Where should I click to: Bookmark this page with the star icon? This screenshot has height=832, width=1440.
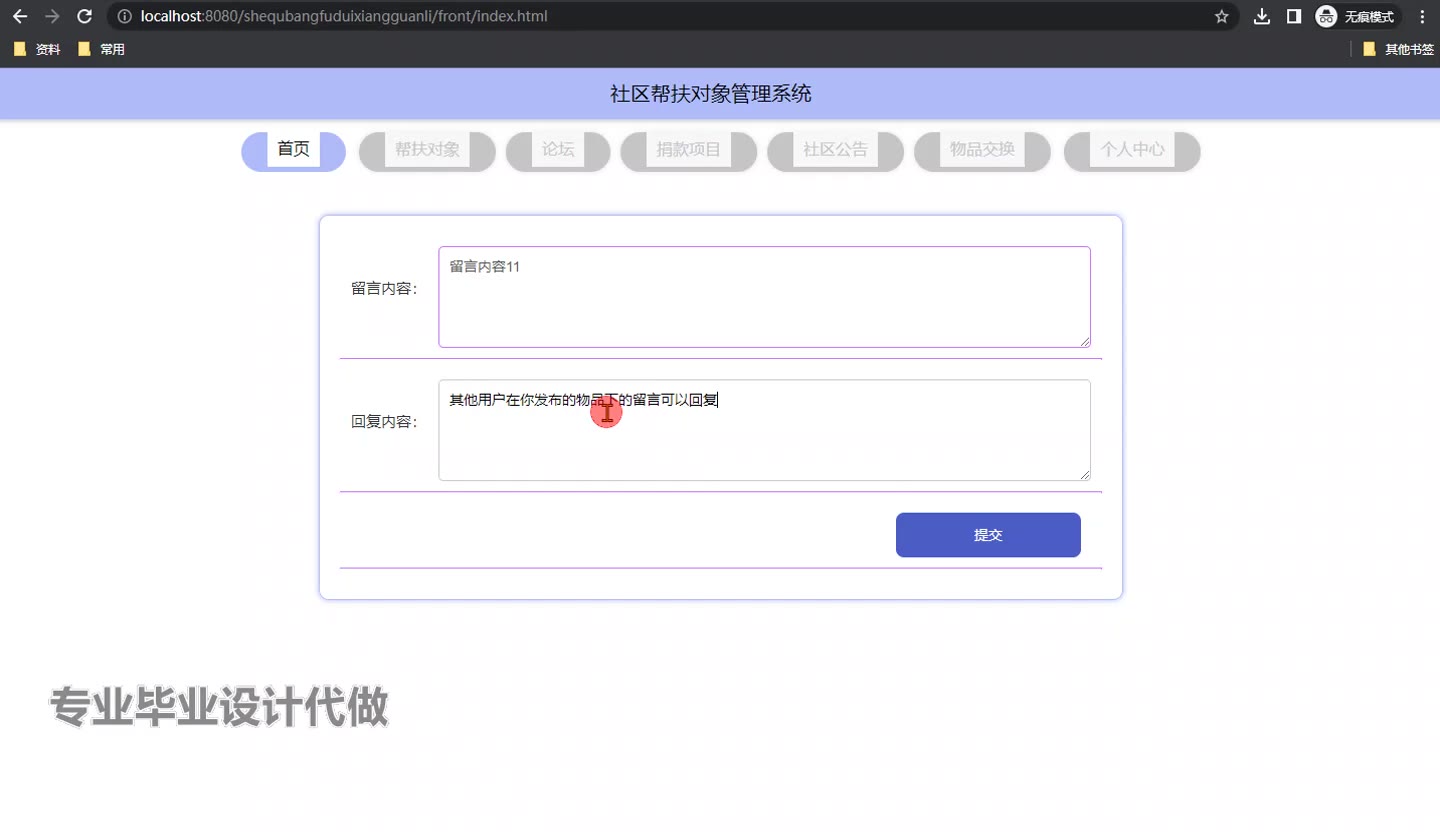[x=1221, y=16]
